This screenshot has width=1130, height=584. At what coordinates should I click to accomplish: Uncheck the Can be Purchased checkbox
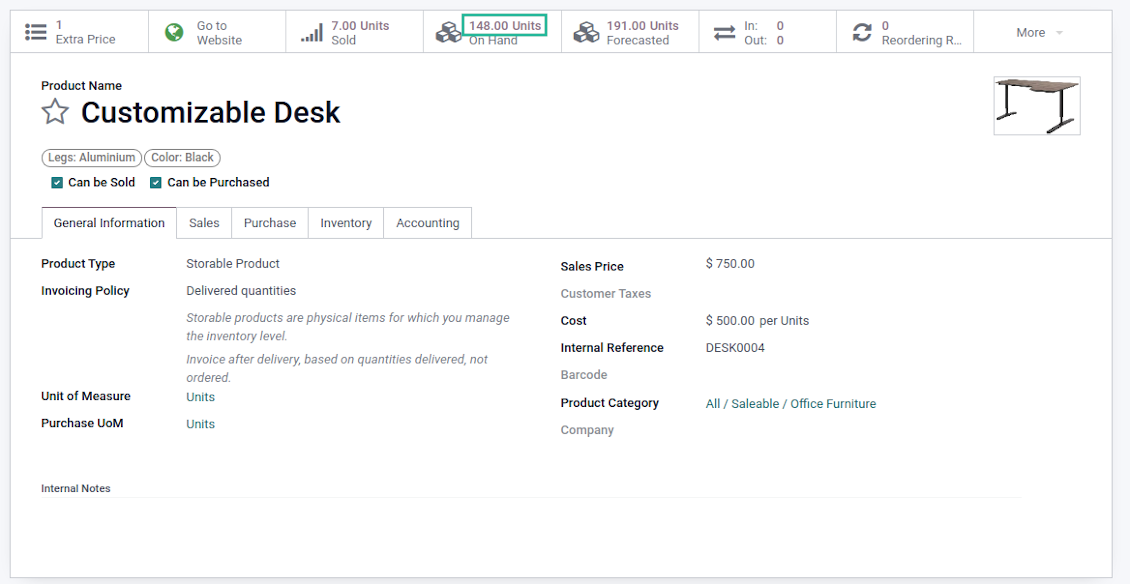155,183
